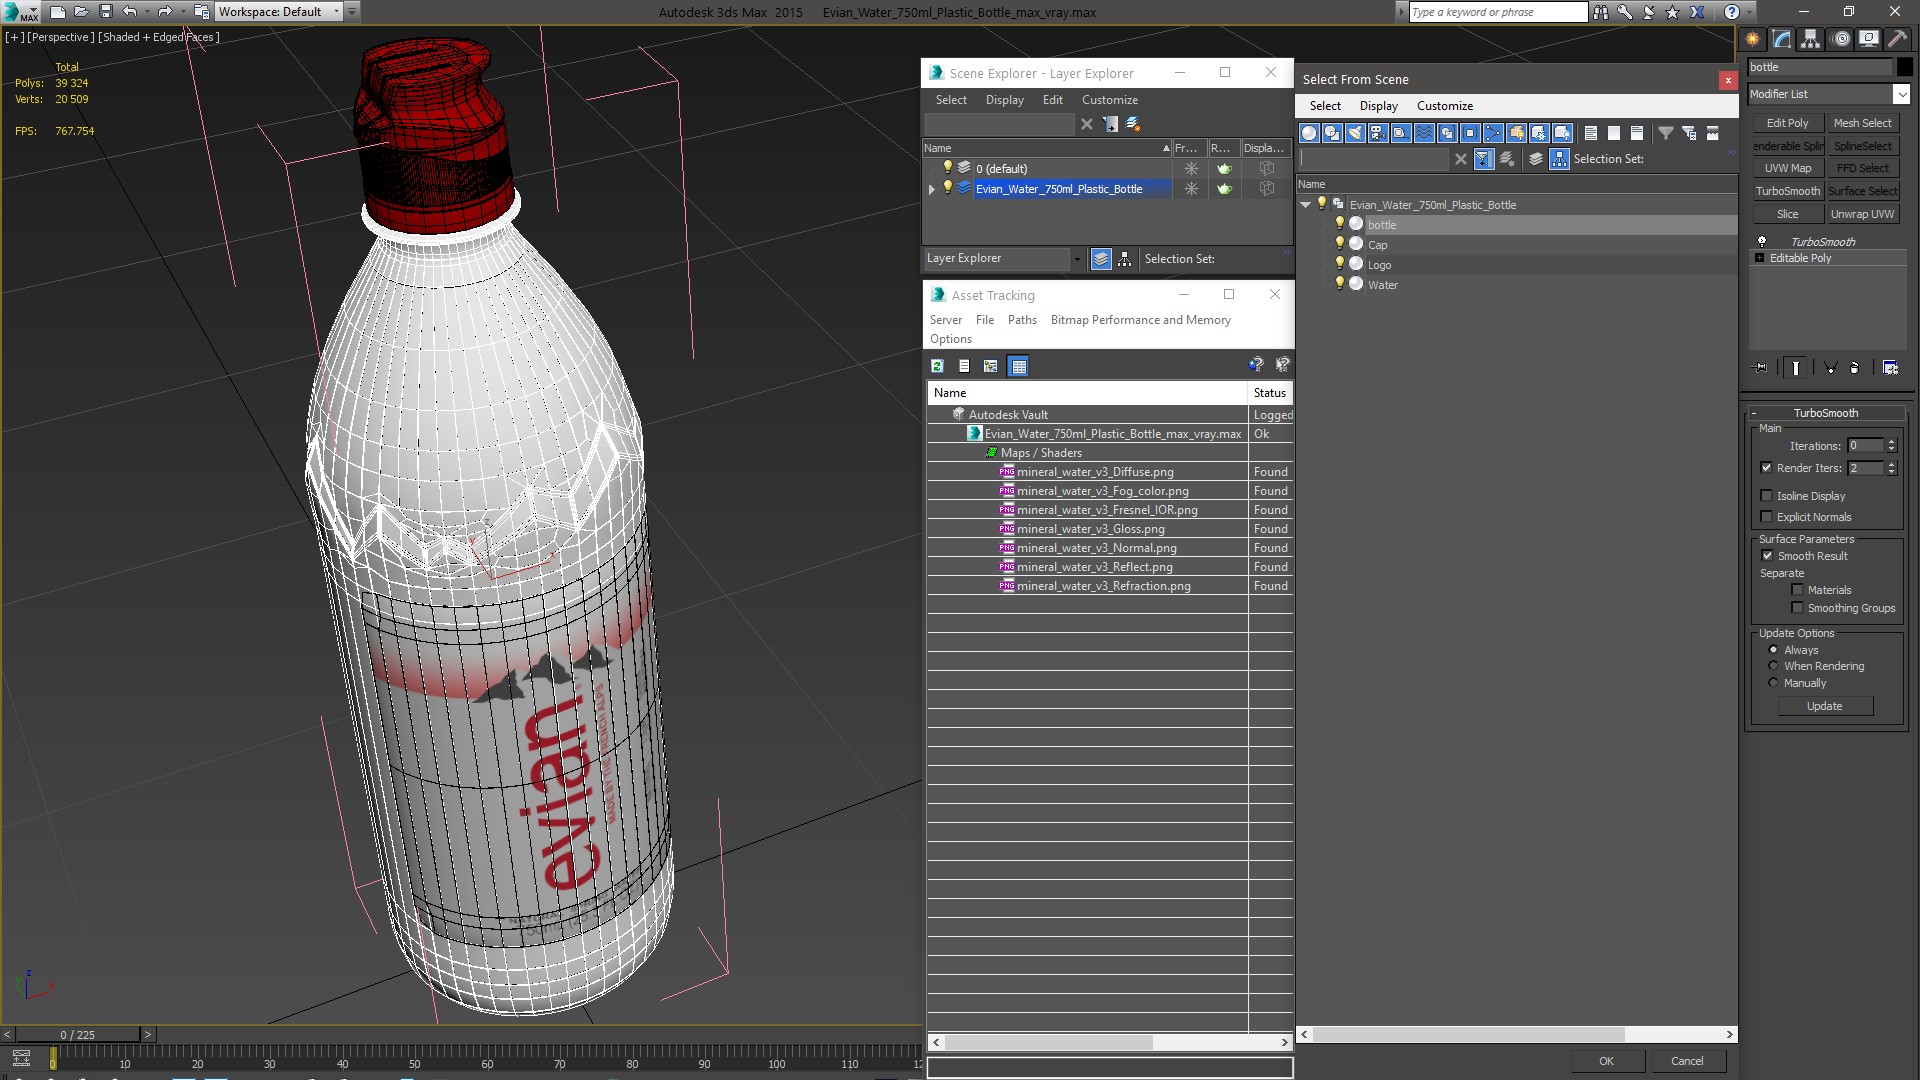1920x1080 pixels.
Task: Open the Modify command panel tab
Action: click(1782, 39)
